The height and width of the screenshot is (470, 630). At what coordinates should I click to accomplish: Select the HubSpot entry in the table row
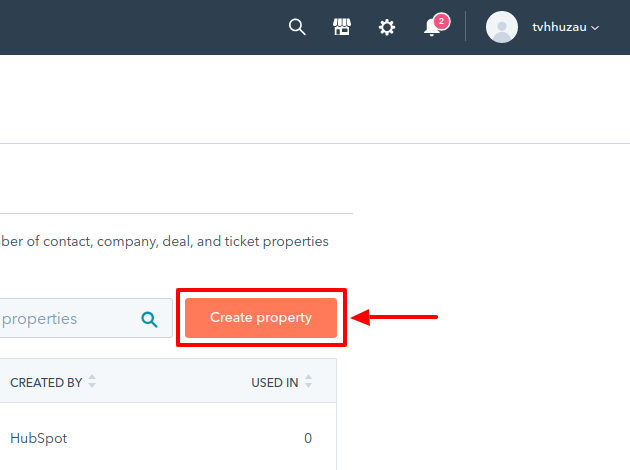pyautogui.click(x=39, y=438)
